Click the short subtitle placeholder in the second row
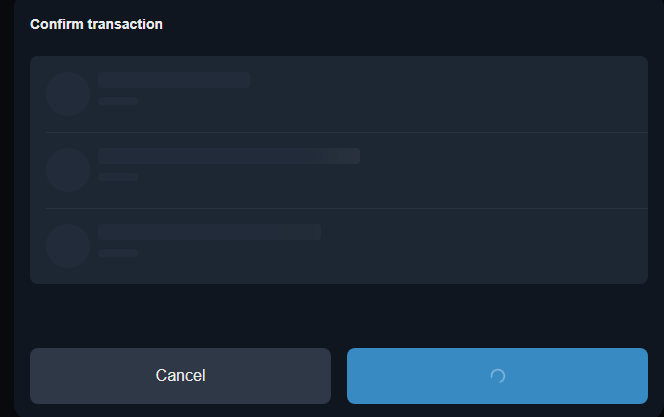 click(x=118, y=177)
